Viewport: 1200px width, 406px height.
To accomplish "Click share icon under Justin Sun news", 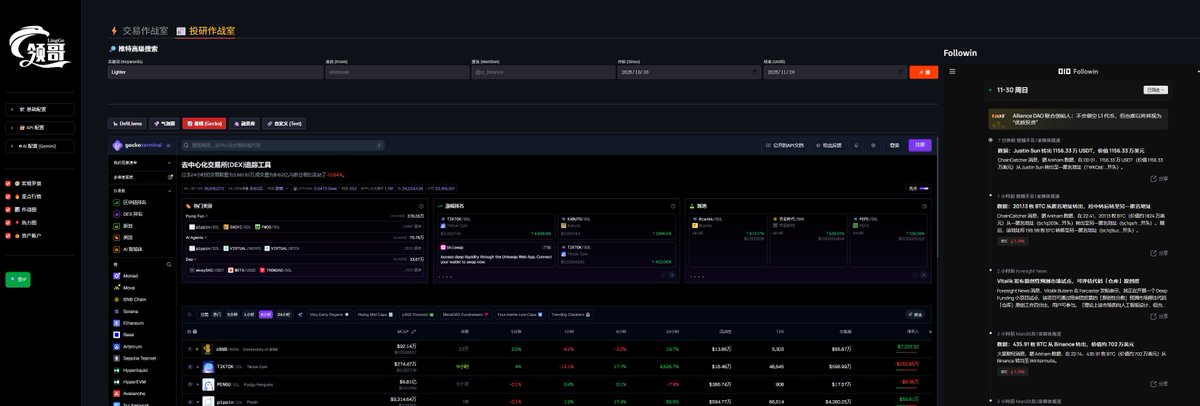I will click(x=1153, y=178).
